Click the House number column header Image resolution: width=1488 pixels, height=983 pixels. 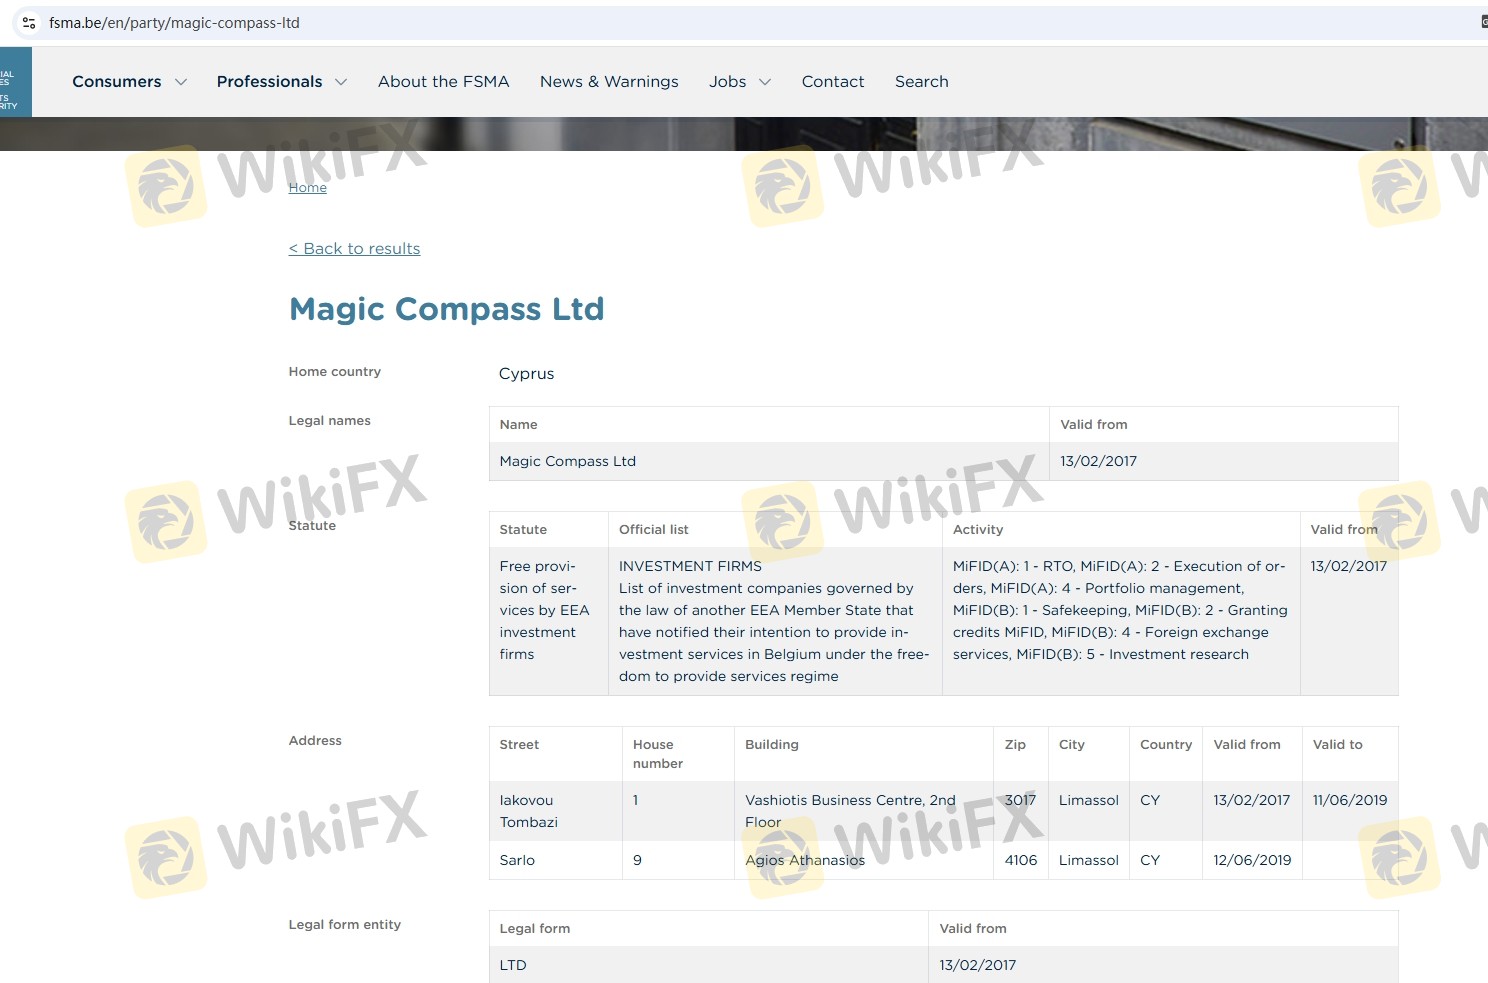[658, 754]
